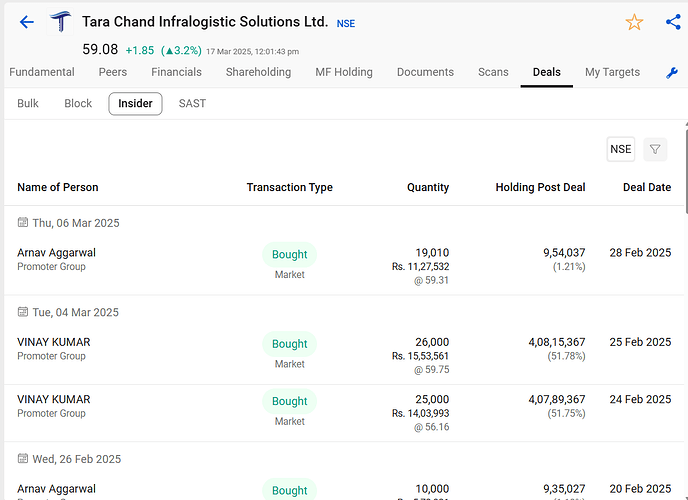Switch to the Peers tab

pyautogui.click(x=113, y=72)
